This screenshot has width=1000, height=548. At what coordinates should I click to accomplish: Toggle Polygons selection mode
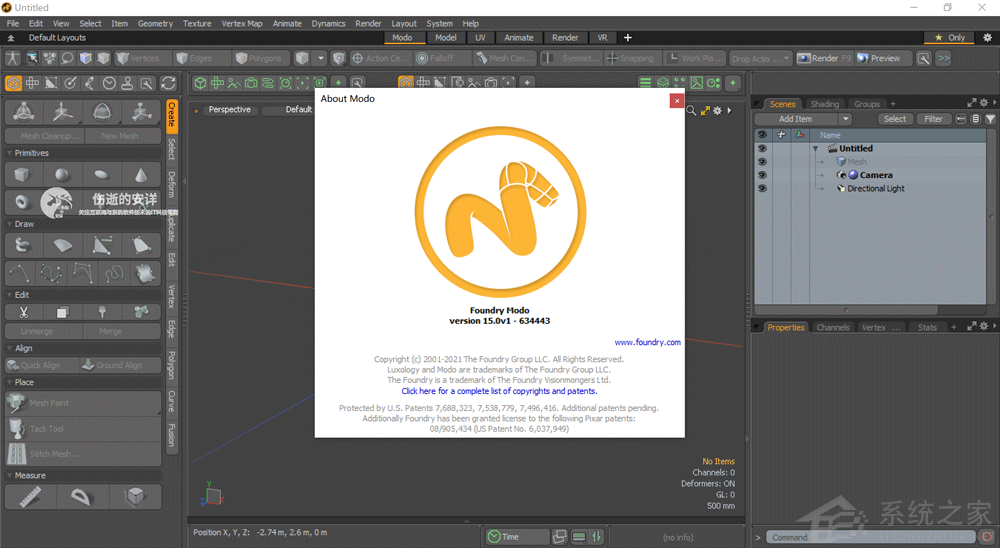tap(261, 58)
